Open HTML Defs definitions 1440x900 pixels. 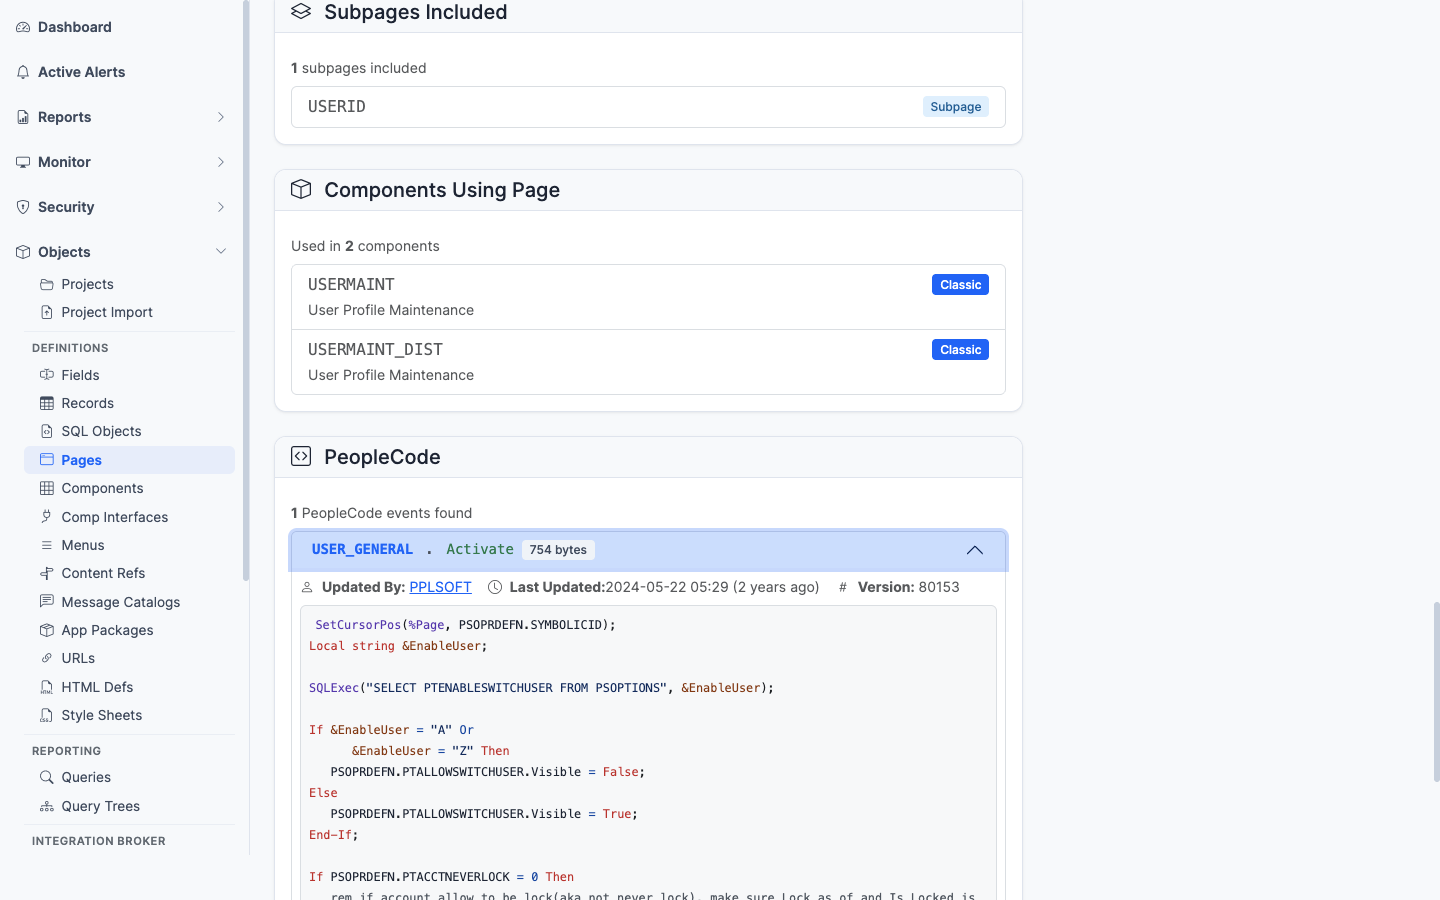coord(97,687)
